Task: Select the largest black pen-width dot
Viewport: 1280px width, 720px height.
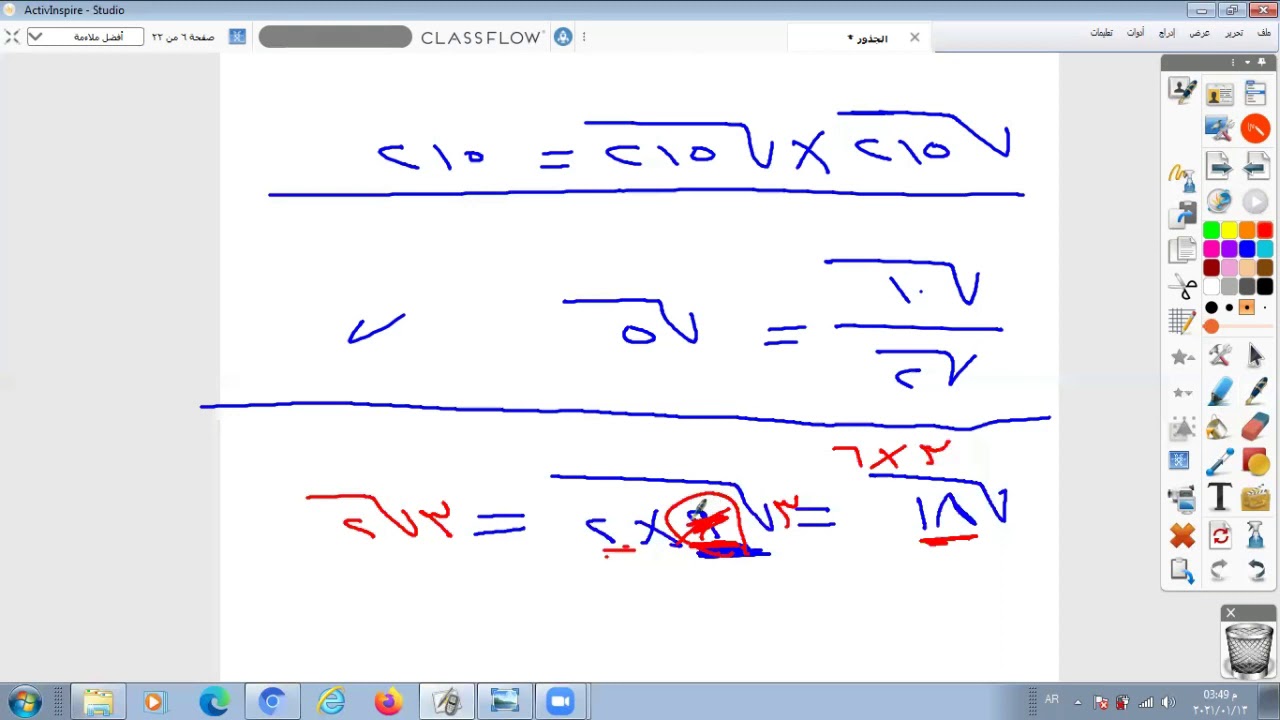Action: pyautogui.click(x=1211, y=308)
